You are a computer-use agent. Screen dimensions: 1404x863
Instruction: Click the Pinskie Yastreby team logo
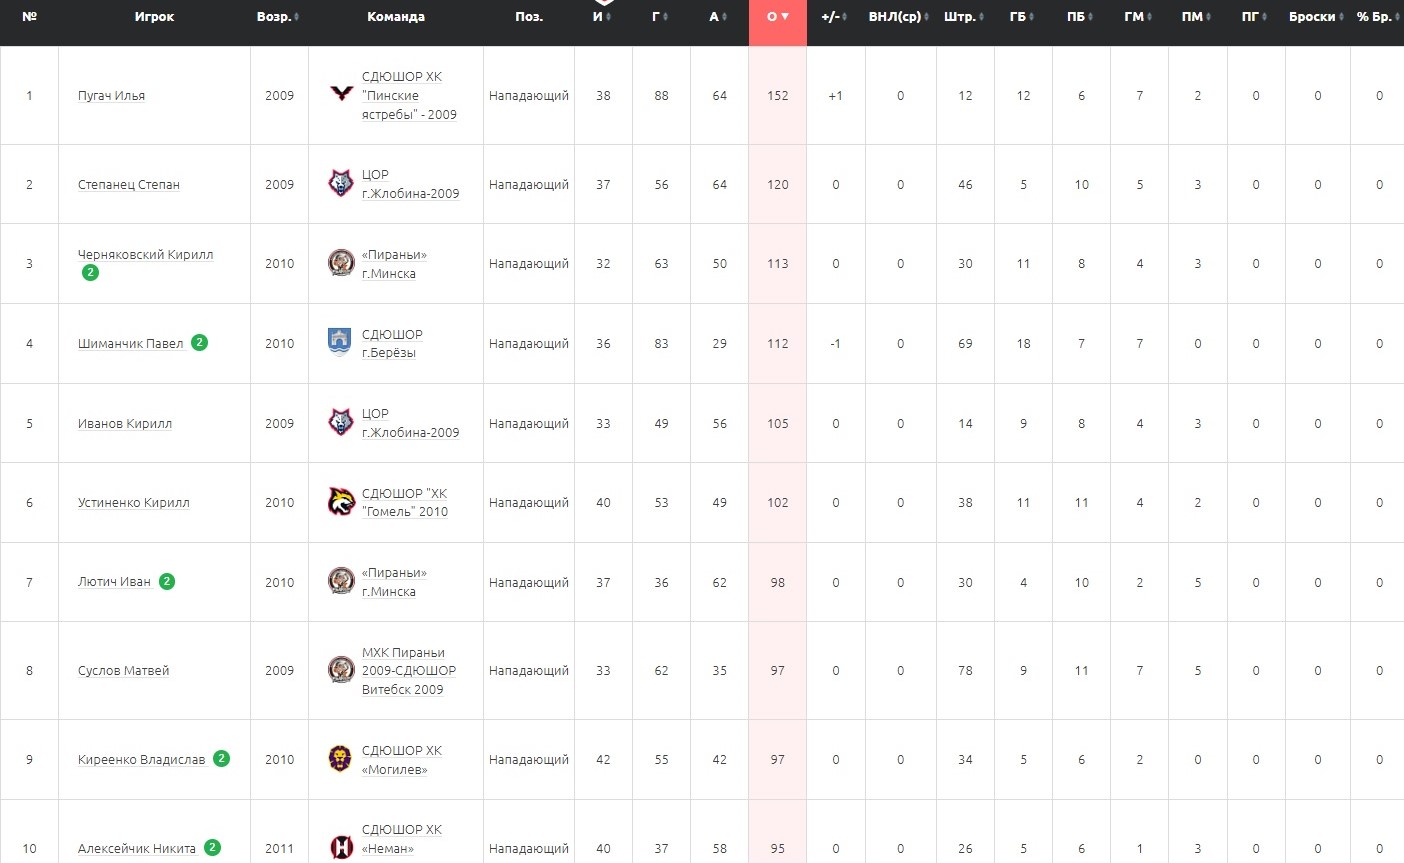(342, 93)
